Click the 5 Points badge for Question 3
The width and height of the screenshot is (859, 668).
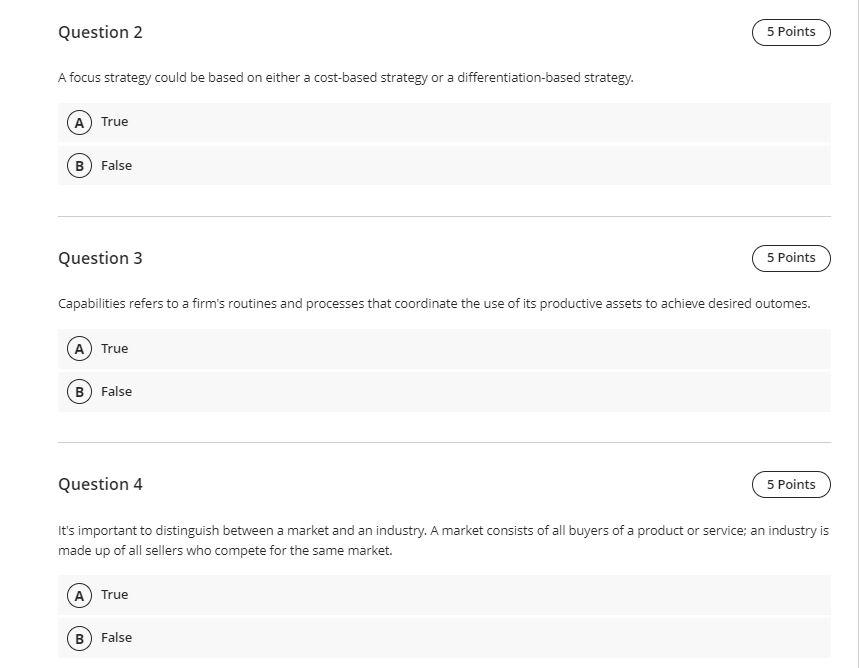790,257
